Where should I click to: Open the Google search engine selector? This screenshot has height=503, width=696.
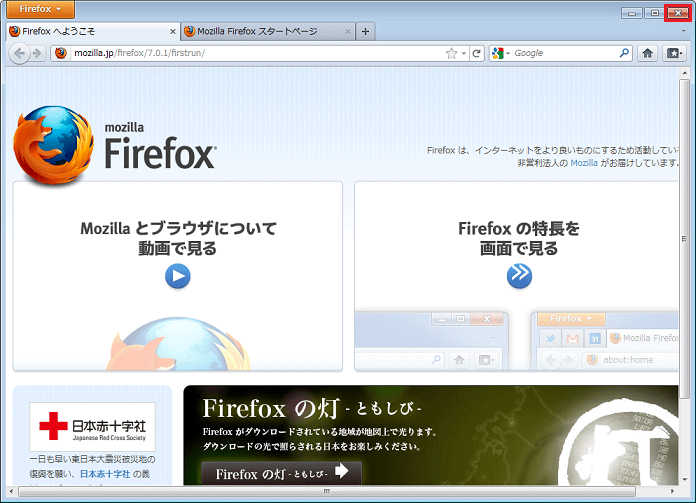click(501, 53)
